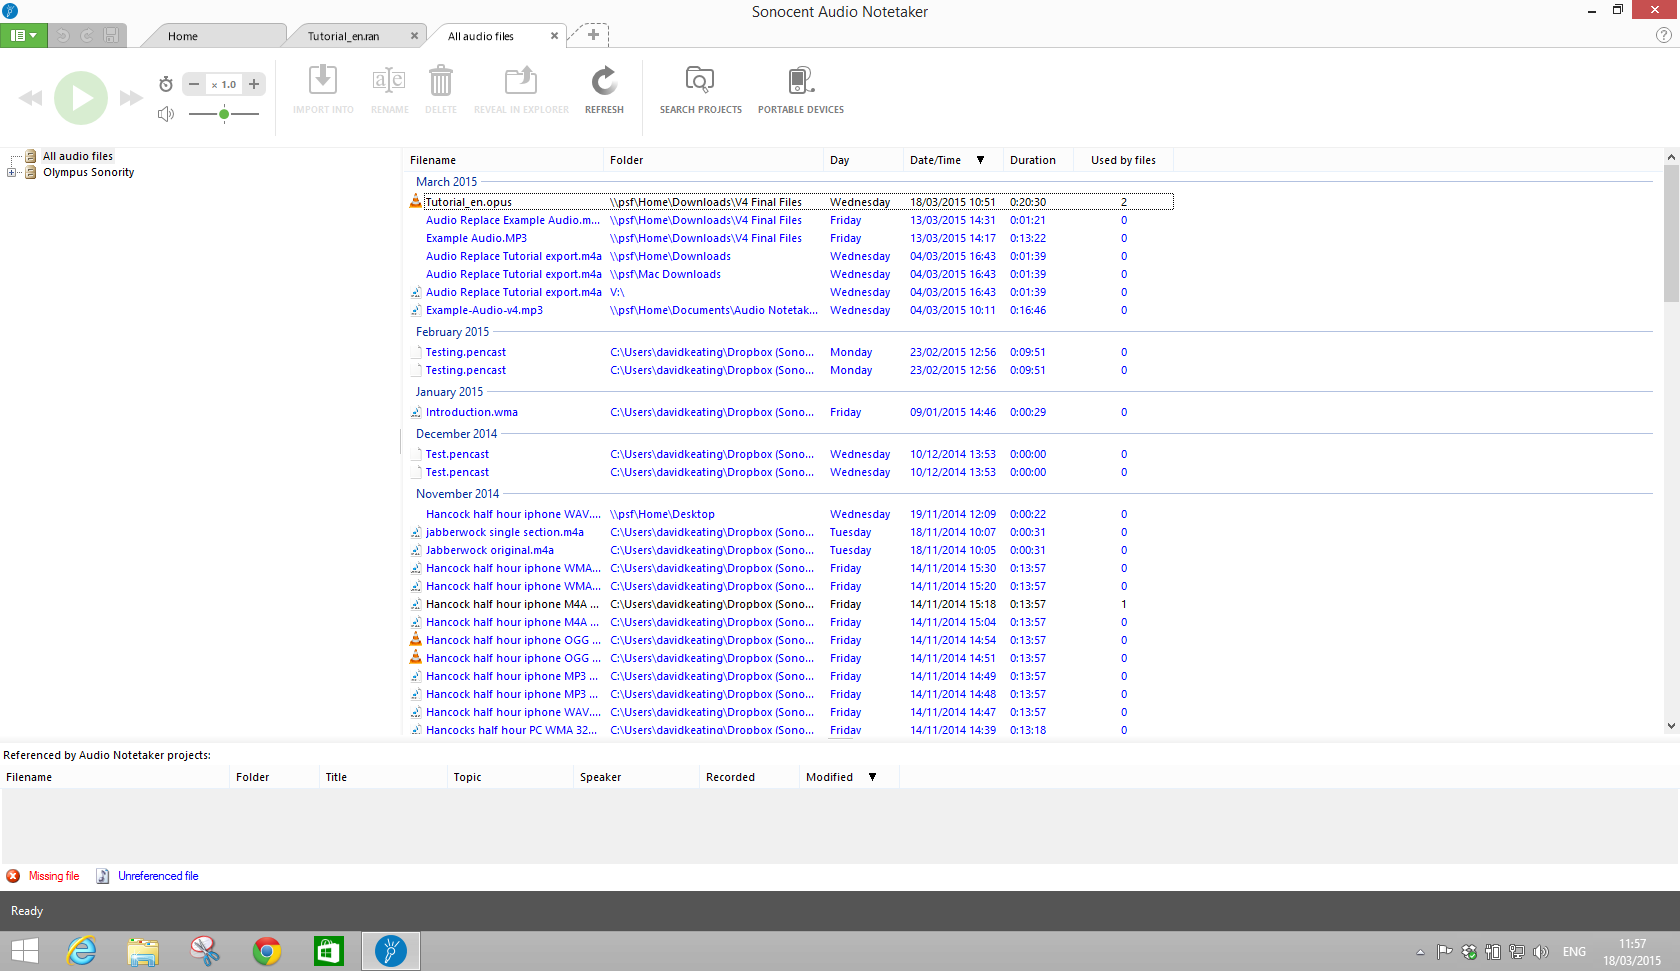Sort referenced projects by Title column
The height and width of the screenshot is (971, 1680).
[383, 777]
